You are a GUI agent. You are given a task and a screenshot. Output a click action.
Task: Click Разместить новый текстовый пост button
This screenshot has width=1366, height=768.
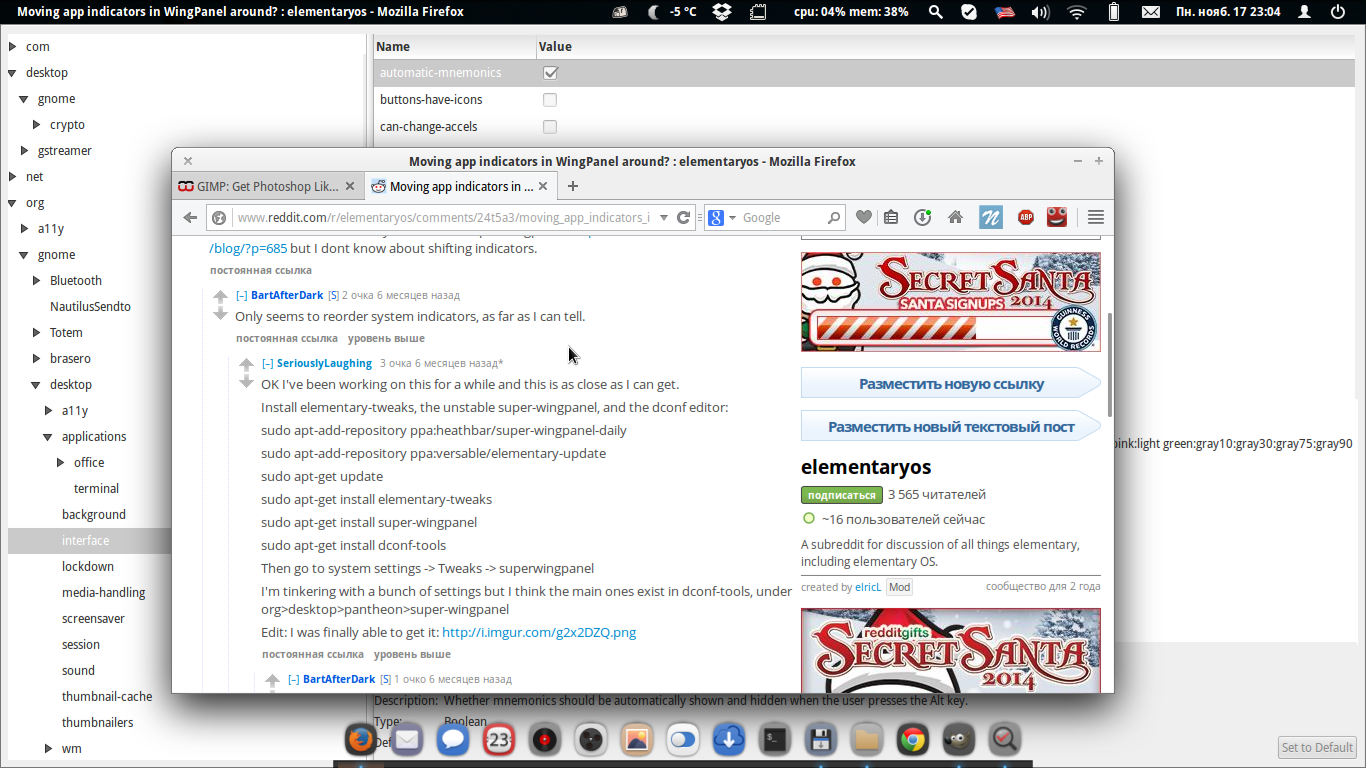click(951, 426)
